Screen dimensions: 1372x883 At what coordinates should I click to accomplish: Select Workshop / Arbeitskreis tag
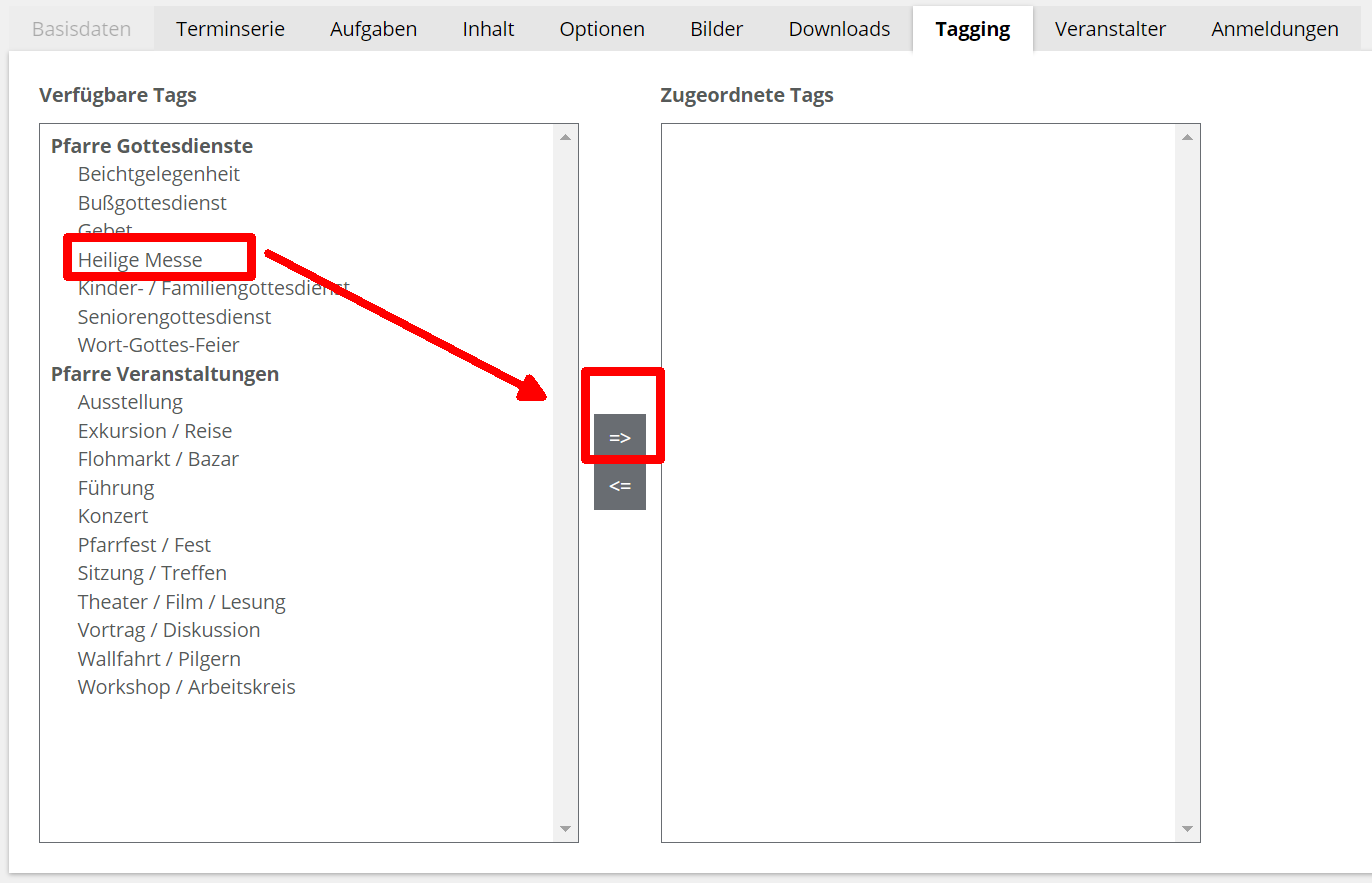coord(186,687)
